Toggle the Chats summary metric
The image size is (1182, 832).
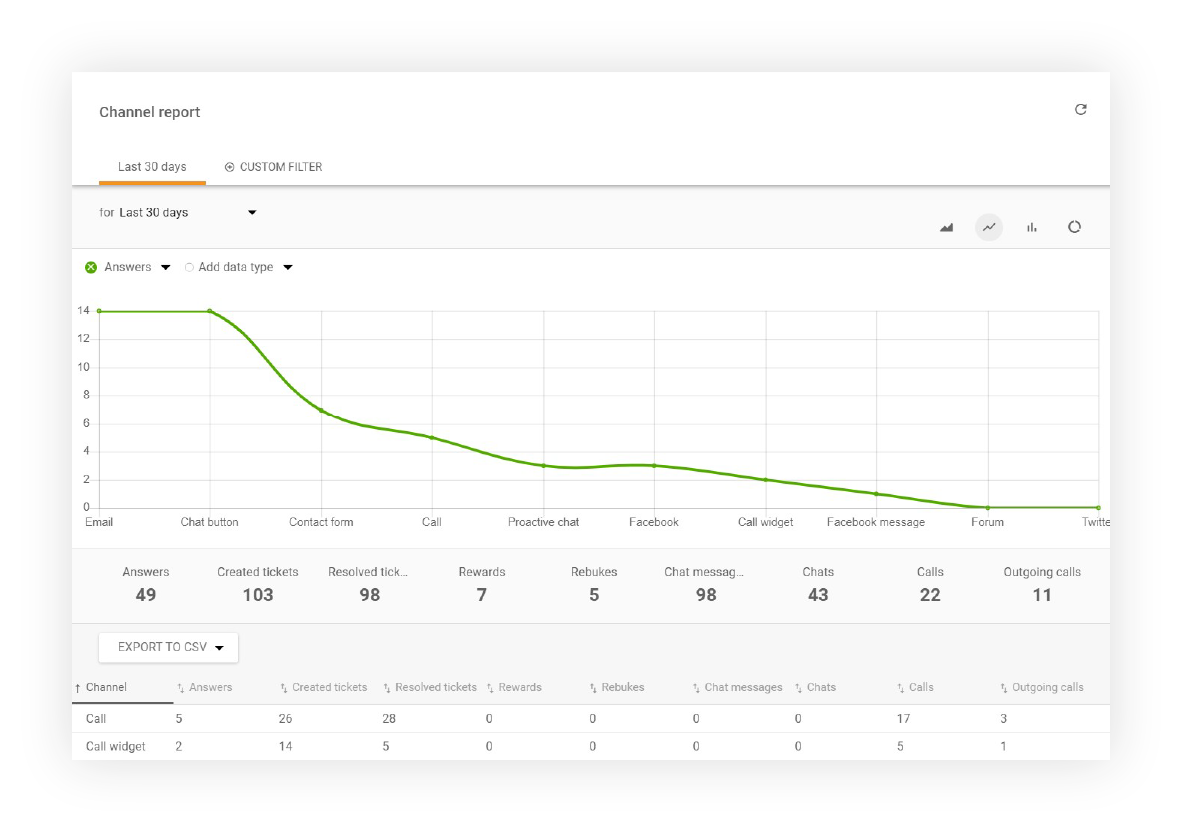pos(817,584)
